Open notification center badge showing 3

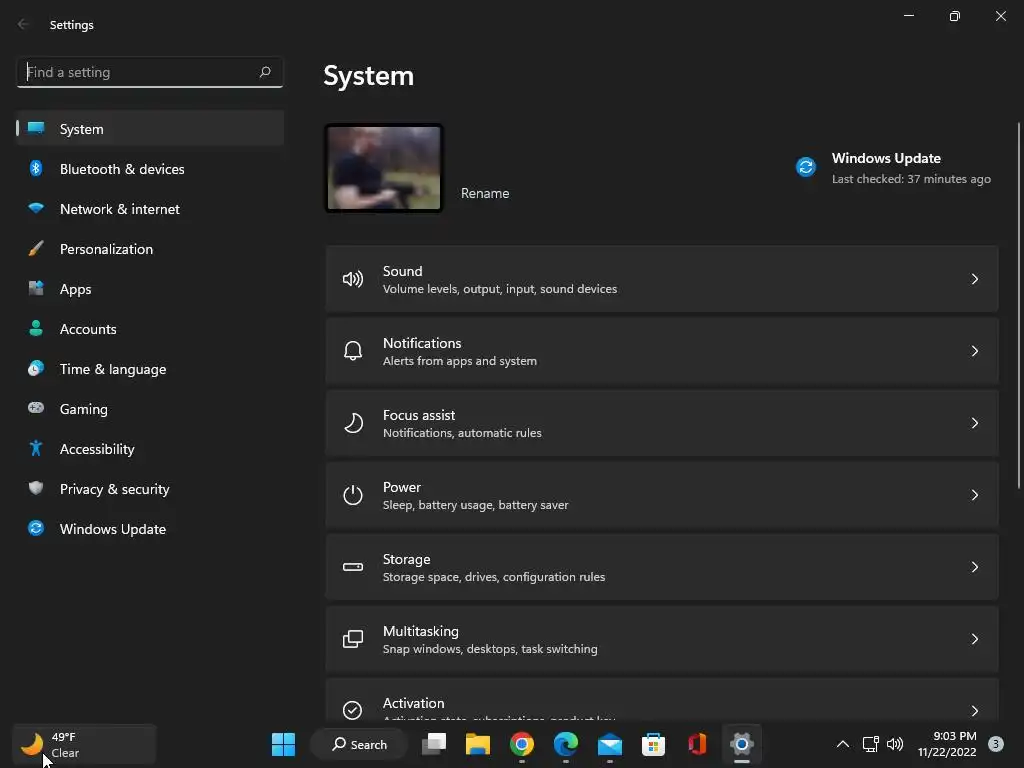(x=996, y=744)
